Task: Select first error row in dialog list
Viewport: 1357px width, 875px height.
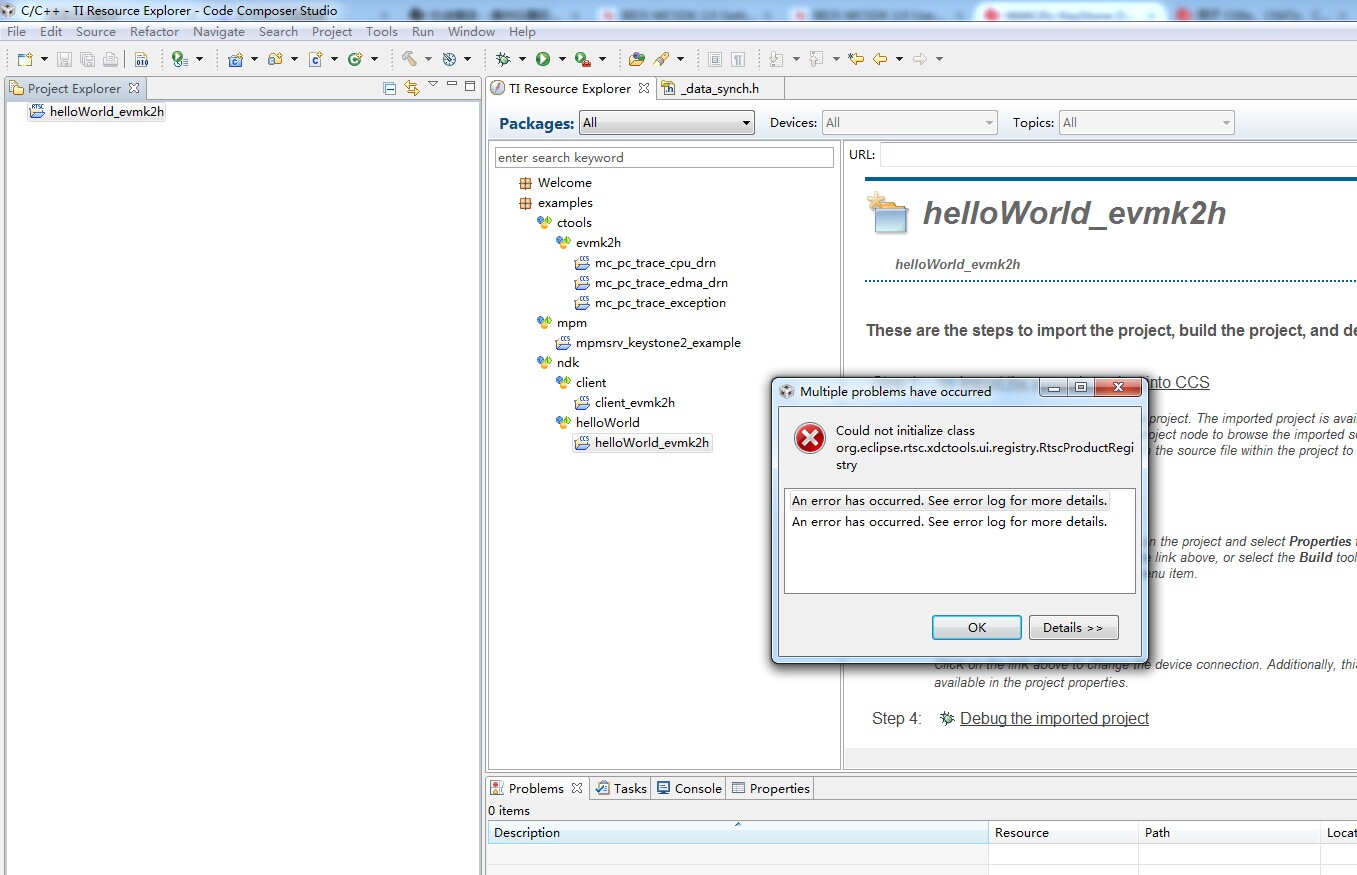Action: pyautogui.click(x=949, y=500)
